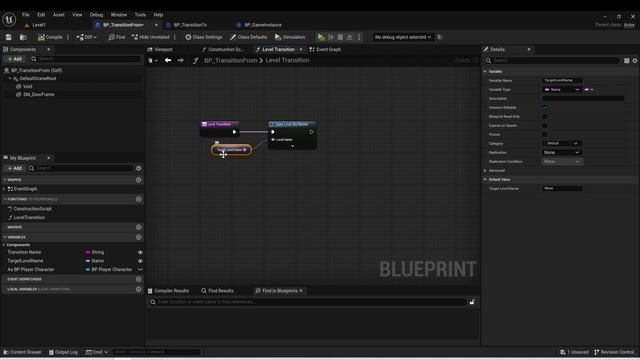
Task: Close the BP_TransitionFrom tab
Action: pyautogui.click(x=156, y=25)
